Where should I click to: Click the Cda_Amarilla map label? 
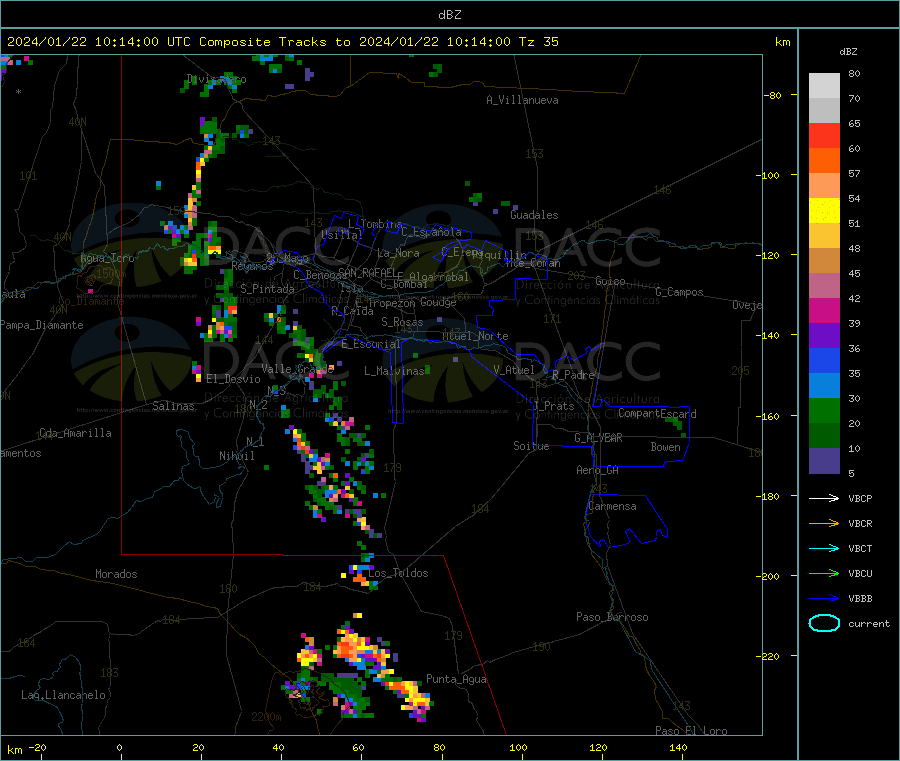point(75,433)
